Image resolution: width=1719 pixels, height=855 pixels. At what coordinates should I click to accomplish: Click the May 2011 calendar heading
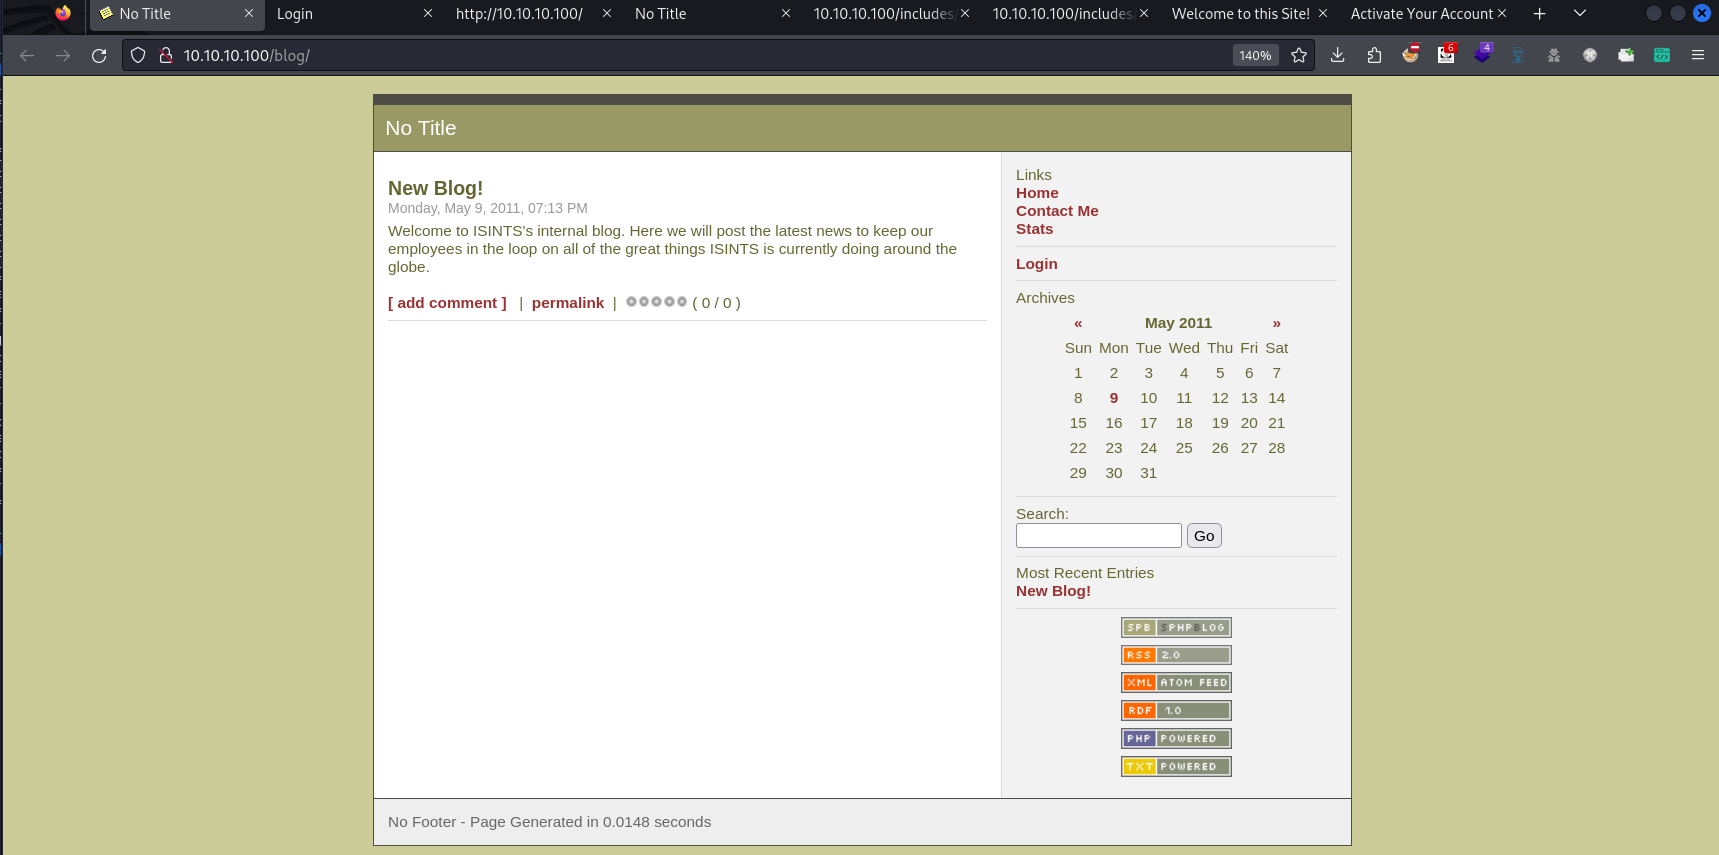click(x=1178, y=323)
